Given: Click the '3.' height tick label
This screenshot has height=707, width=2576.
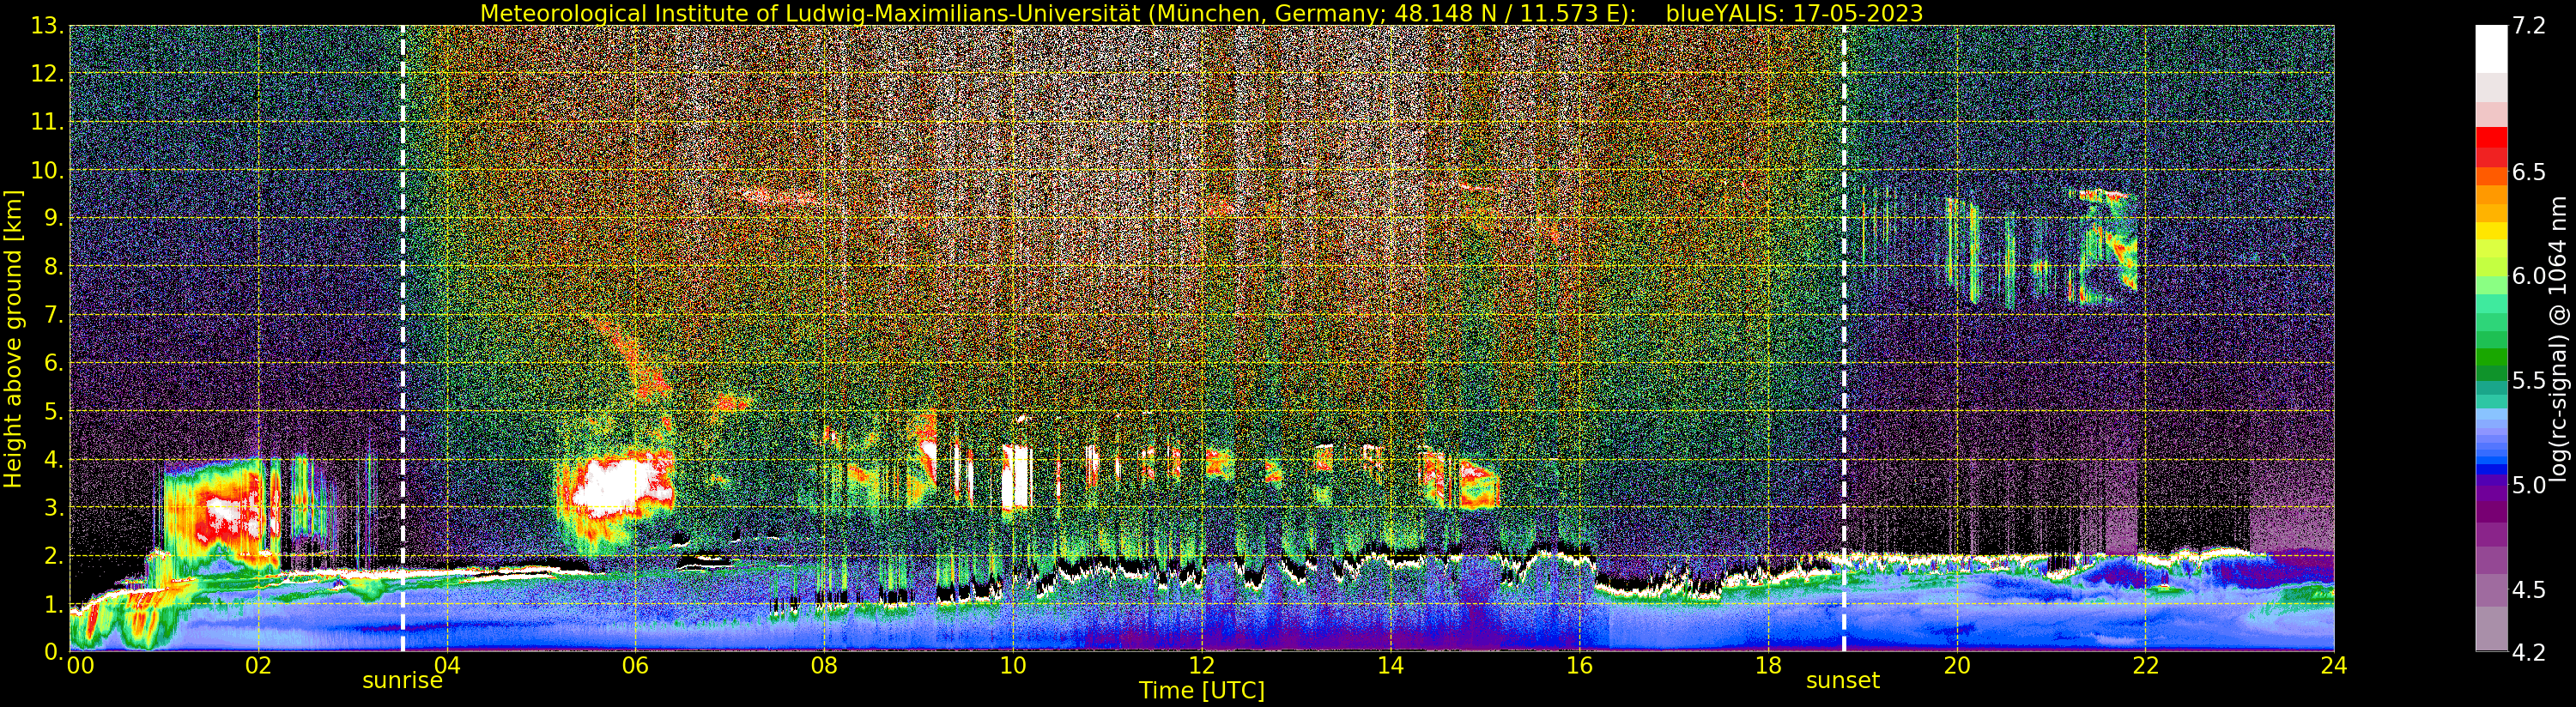Looking at the screenshot, I should tap(54, 507).
